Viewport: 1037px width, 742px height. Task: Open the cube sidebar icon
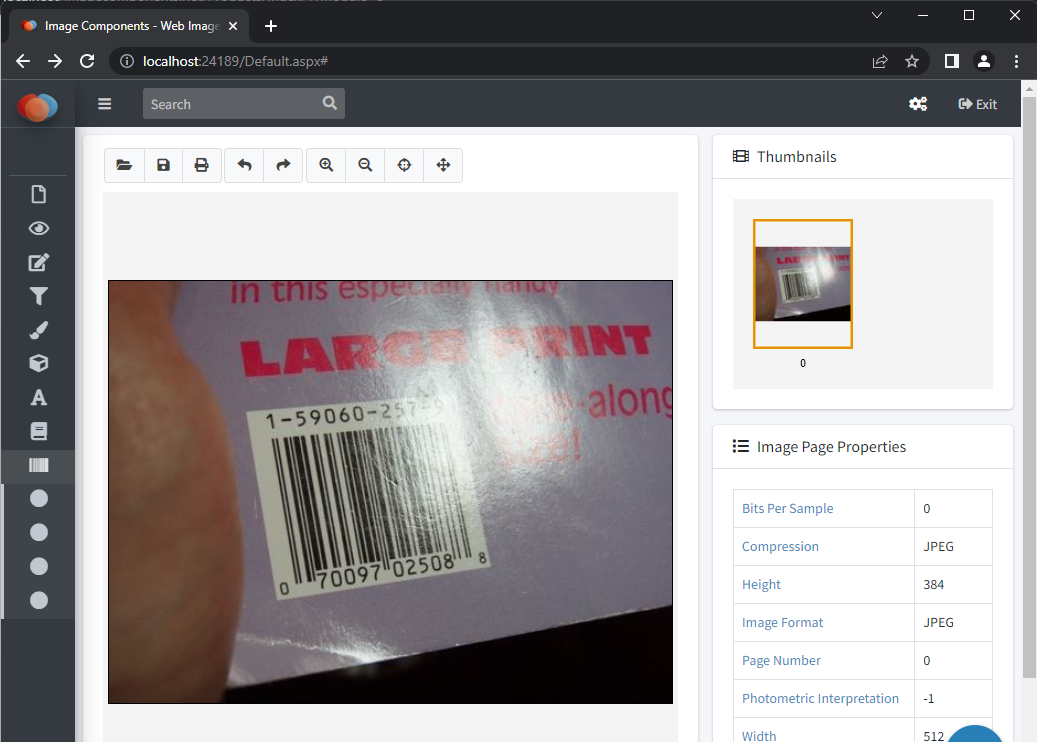coord(39,363)
